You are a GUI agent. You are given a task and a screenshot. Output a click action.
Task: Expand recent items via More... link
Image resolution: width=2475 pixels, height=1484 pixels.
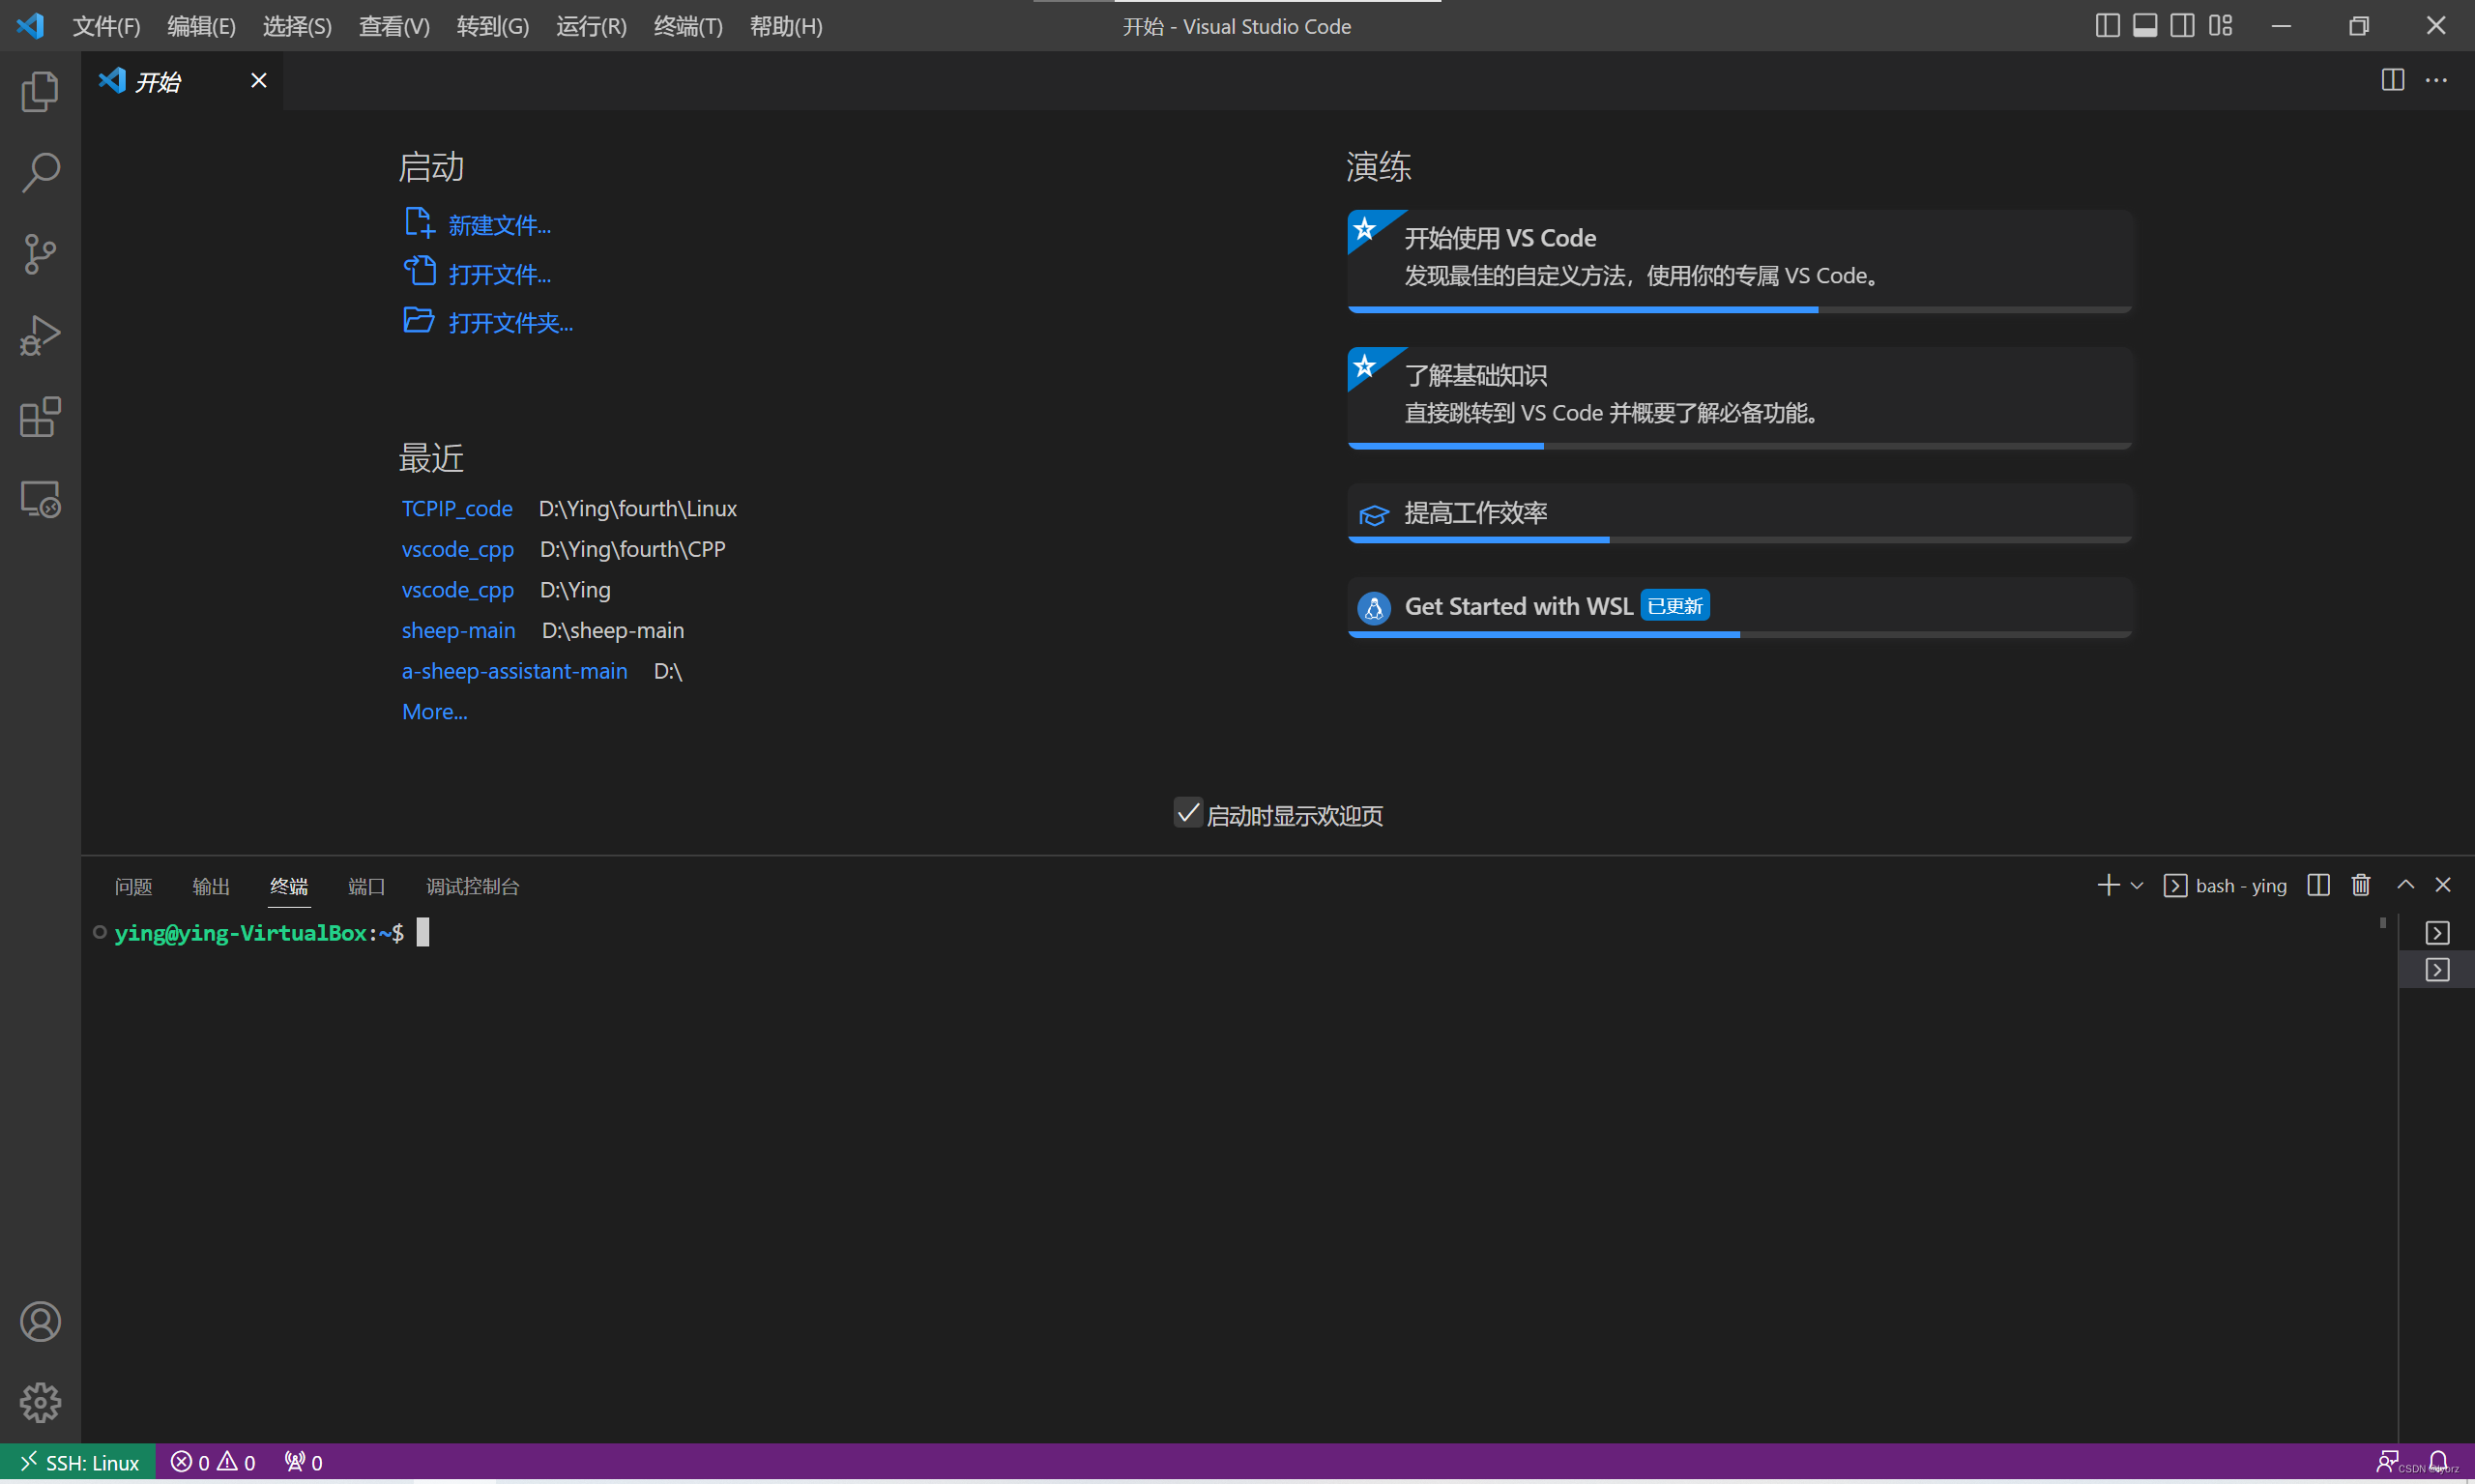(x=434, y=711)
